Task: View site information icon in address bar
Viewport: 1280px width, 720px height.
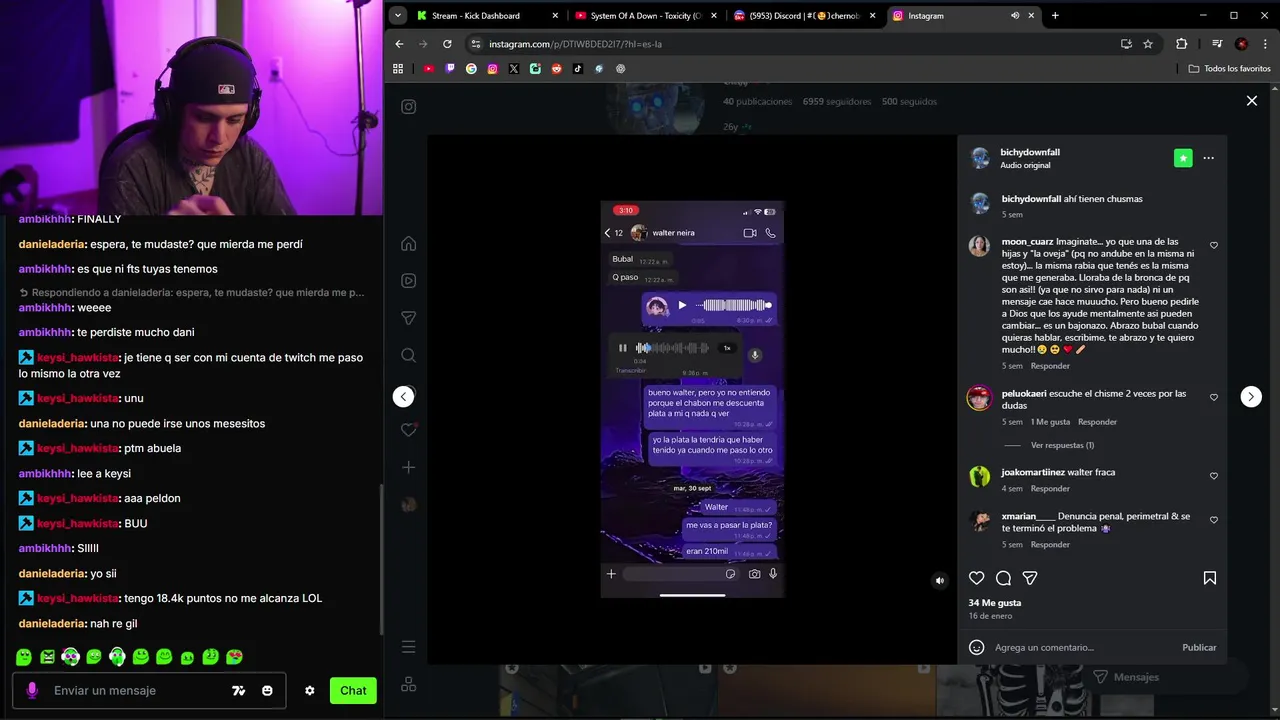Action: pos(476,44)
